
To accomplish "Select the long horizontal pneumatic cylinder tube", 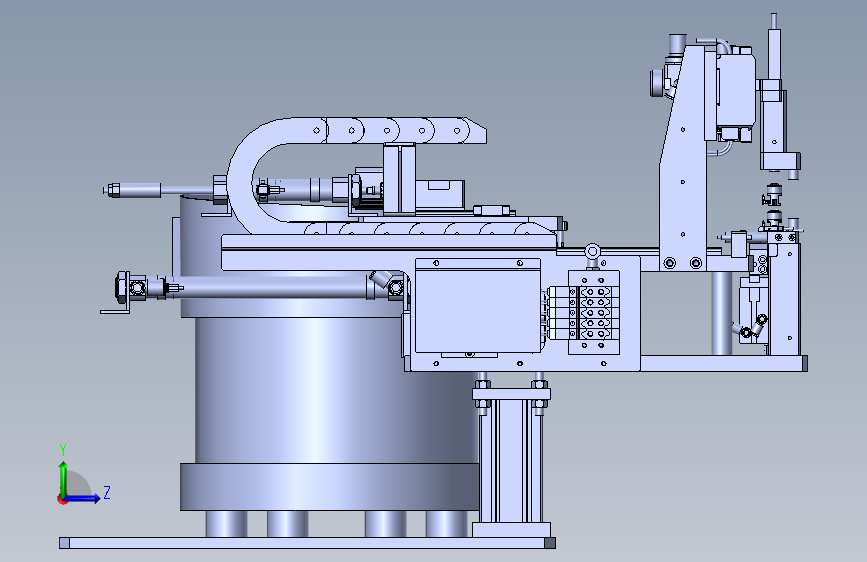I will [x=270, y=288].
